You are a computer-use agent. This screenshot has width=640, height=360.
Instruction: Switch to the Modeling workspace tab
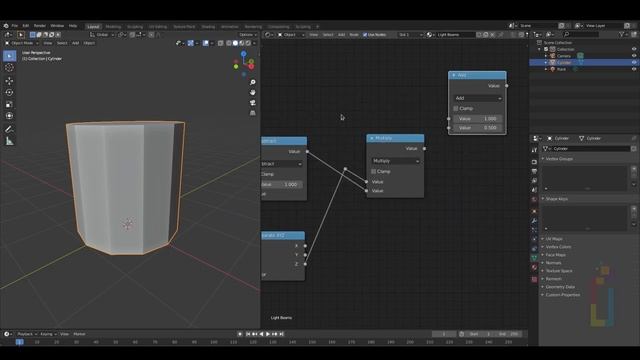coord(113,27)
